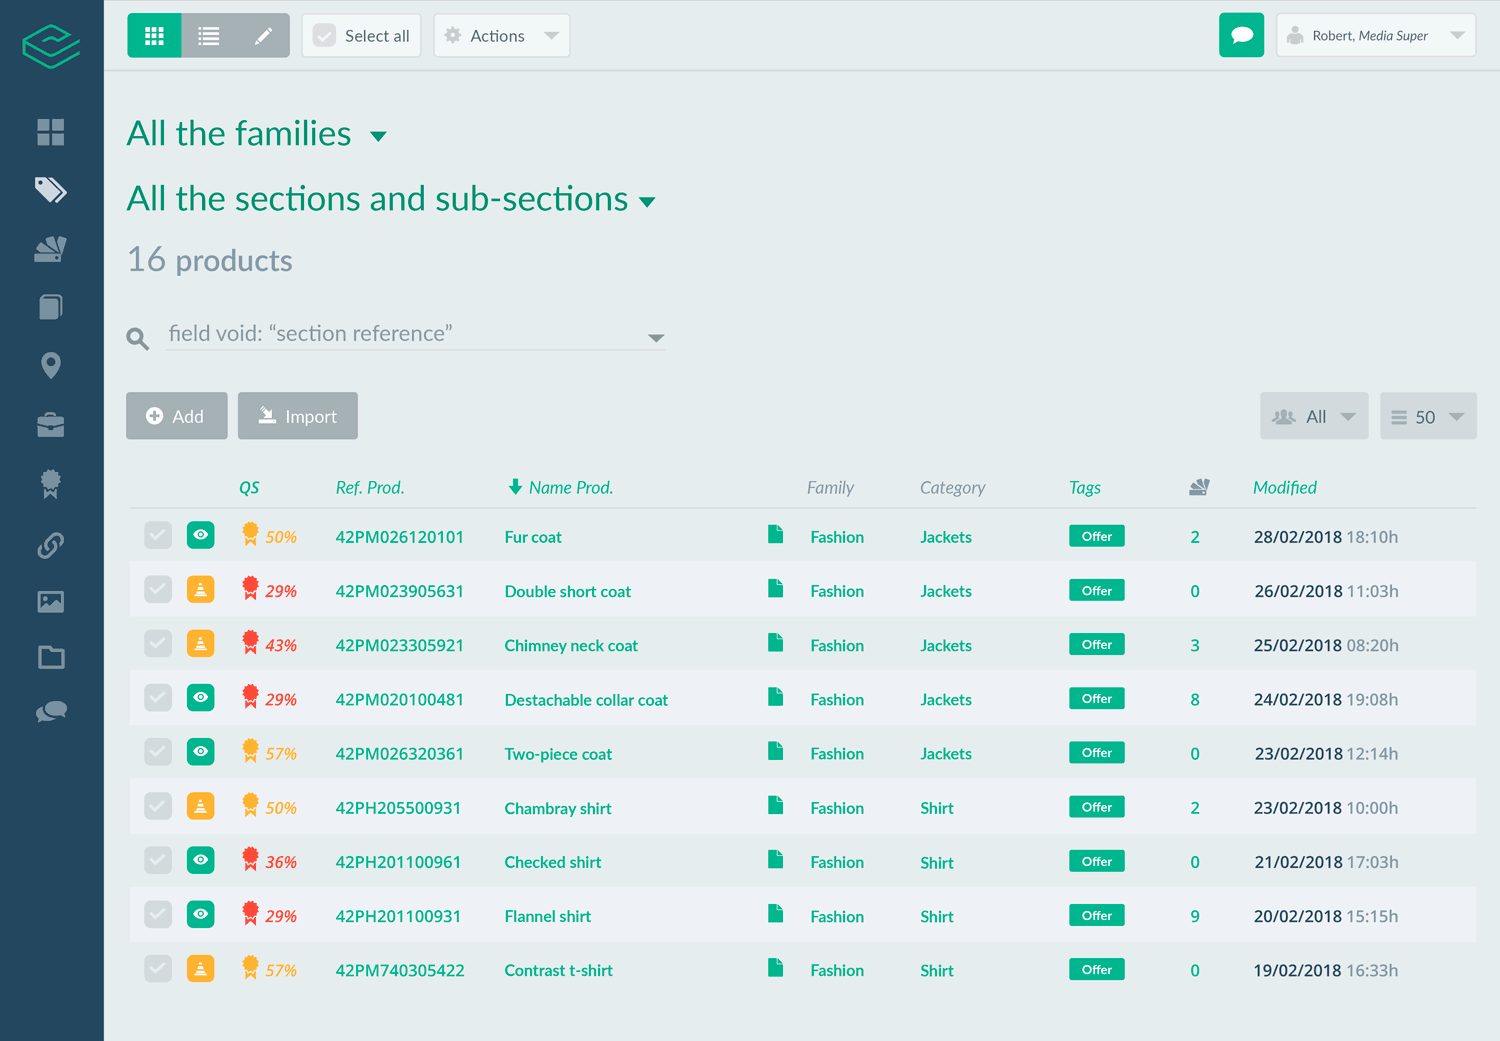1500x1041 pixels.
Task: Click the briefcase icon in sidebar
Action: click(51, 425)
